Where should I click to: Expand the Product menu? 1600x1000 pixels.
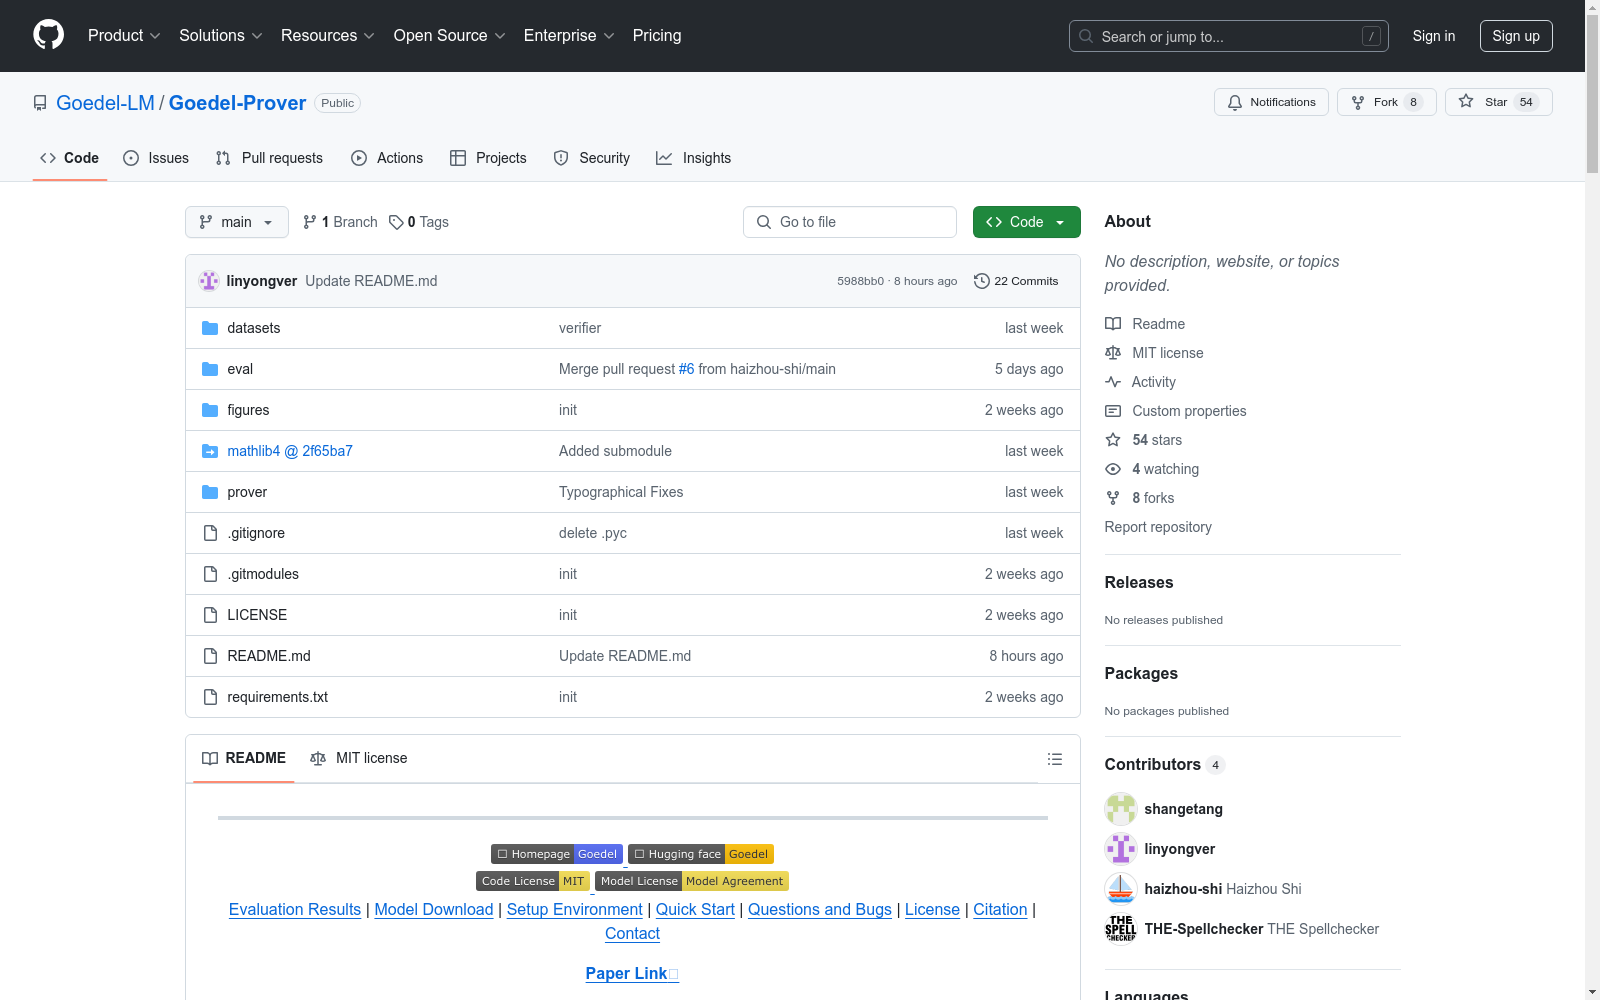124,35
